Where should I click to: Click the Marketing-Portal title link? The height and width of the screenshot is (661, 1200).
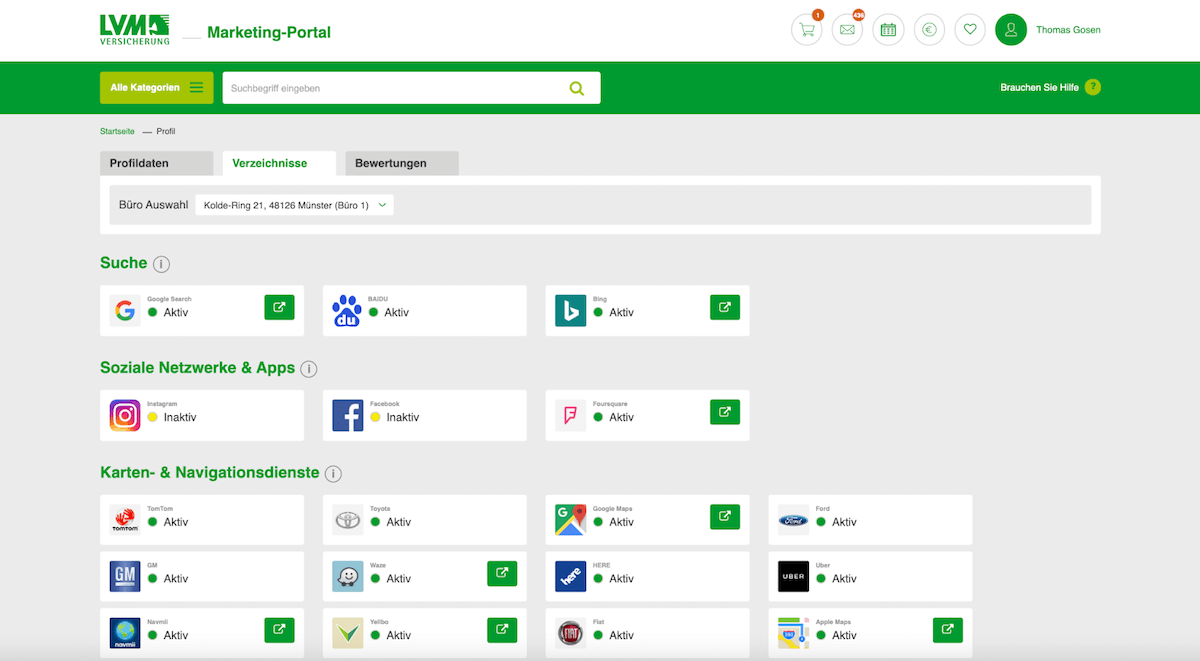269,32
